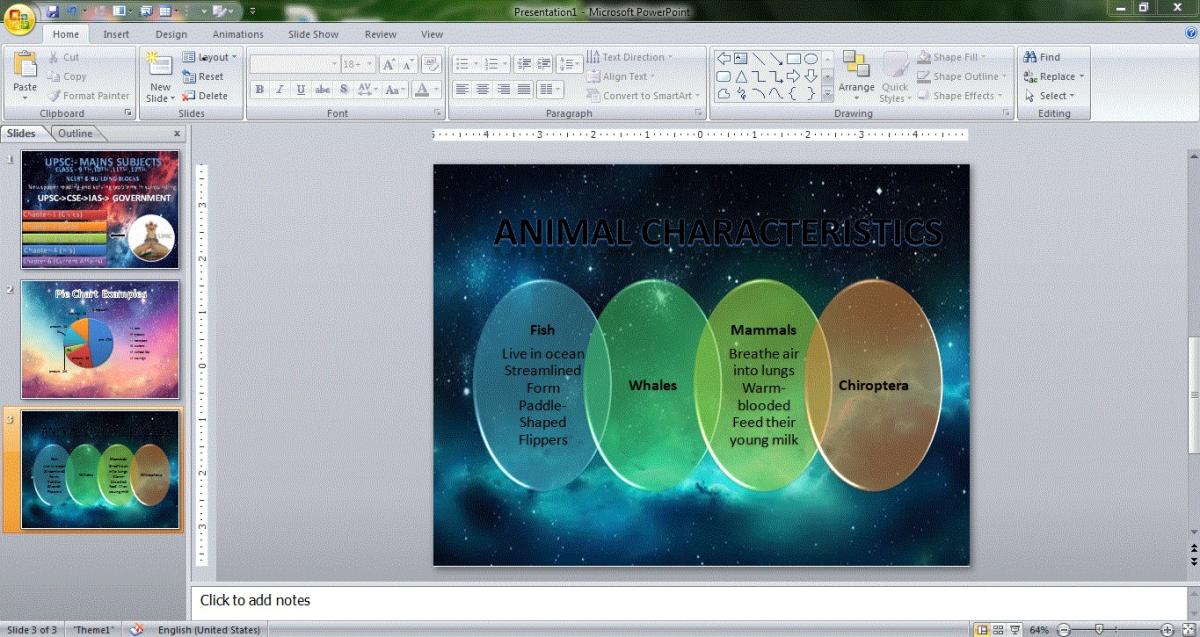Select the Pie Chart Examples slide thumbnail
Viewport: 1200px width, 637px height.
point(100,339)
